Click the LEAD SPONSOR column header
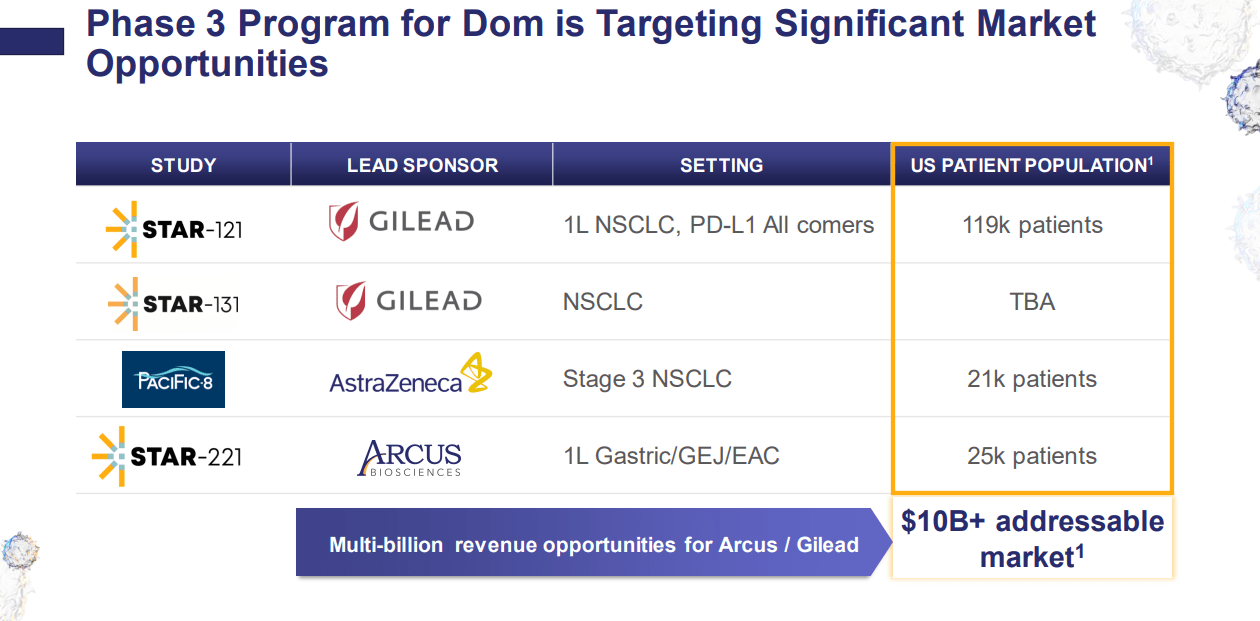1260x621 pixels. (x=422, y=165)
